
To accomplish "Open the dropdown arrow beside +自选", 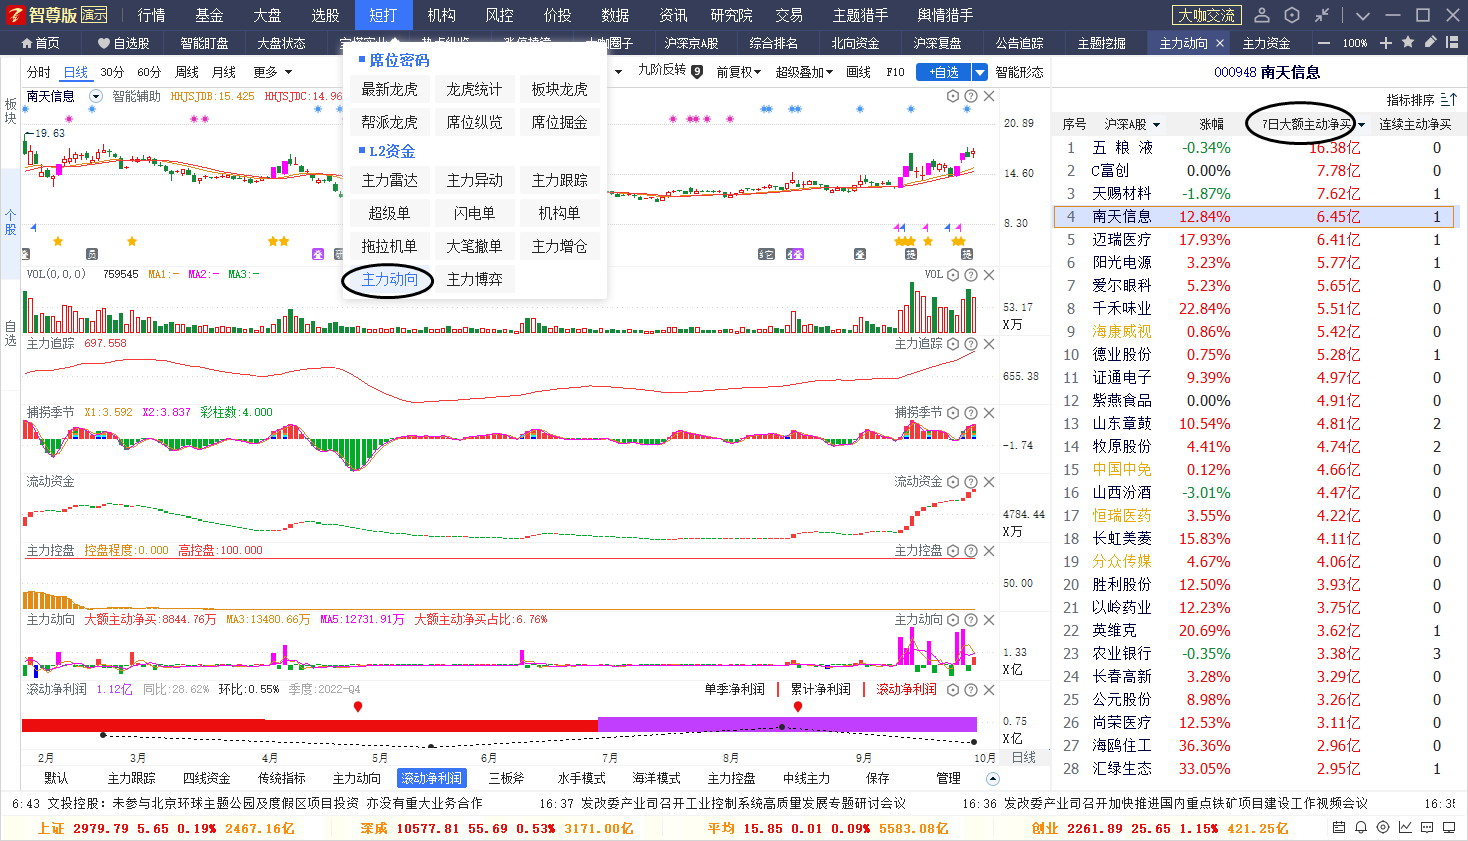I will point(980,72).
